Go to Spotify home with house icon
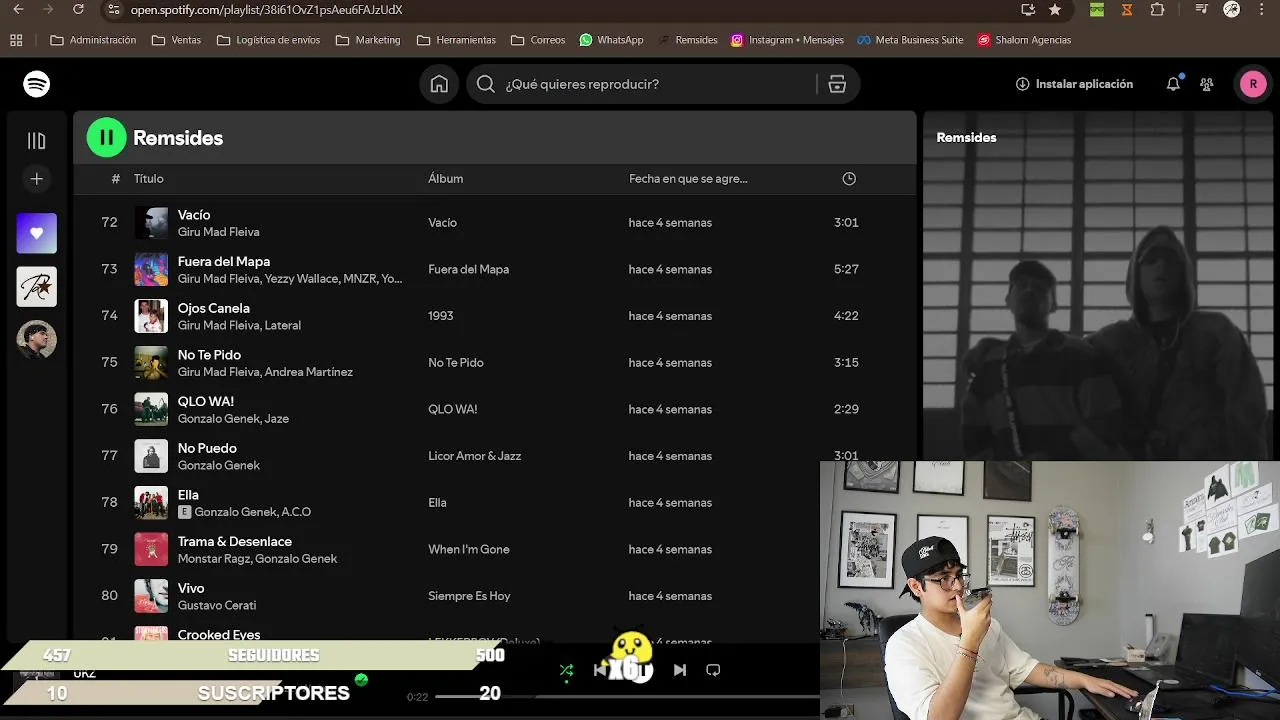The height and width of the screenshot is (720, 1280). click(x=439, y=84)
